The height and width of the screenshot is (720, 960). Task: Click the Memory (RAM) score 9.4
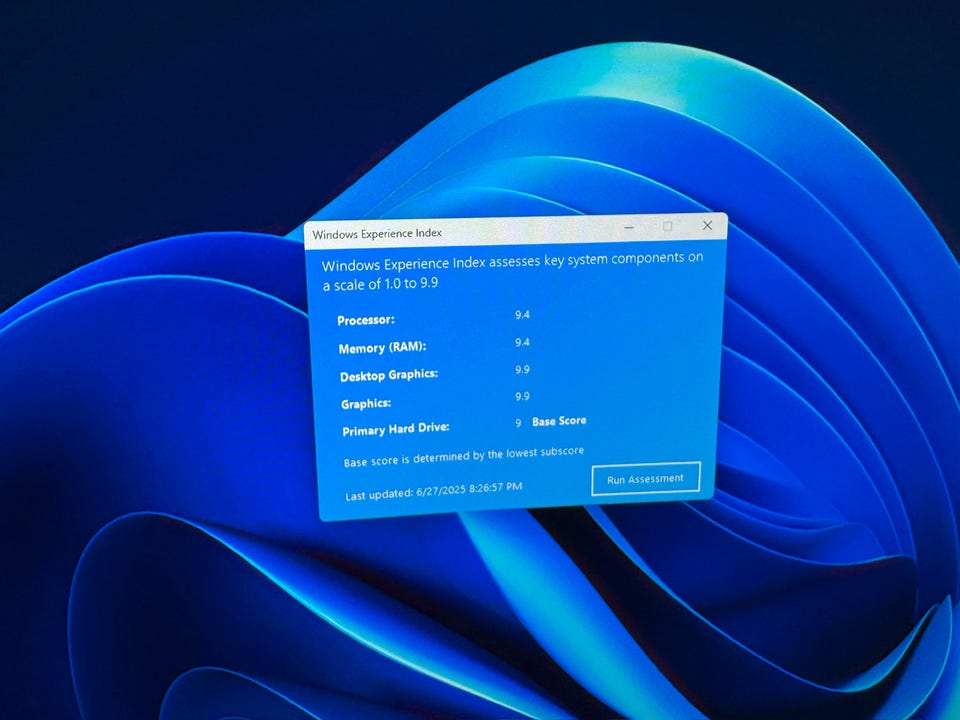click(522, 342)
